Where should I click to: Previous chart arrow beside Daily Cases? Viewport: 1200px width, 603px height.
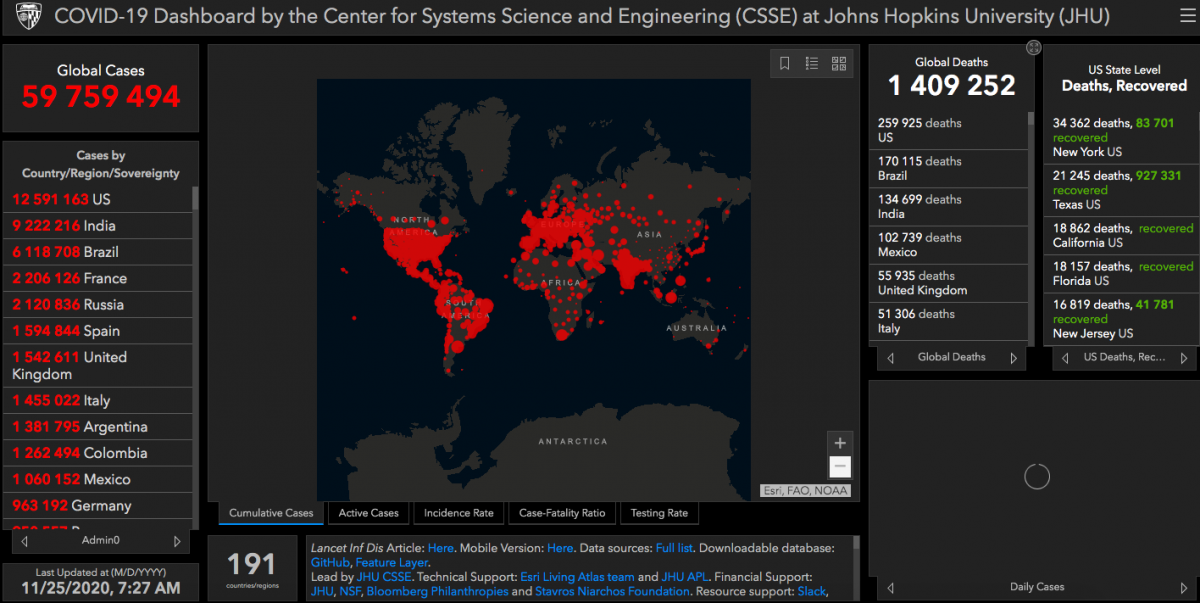coord(891,588)
